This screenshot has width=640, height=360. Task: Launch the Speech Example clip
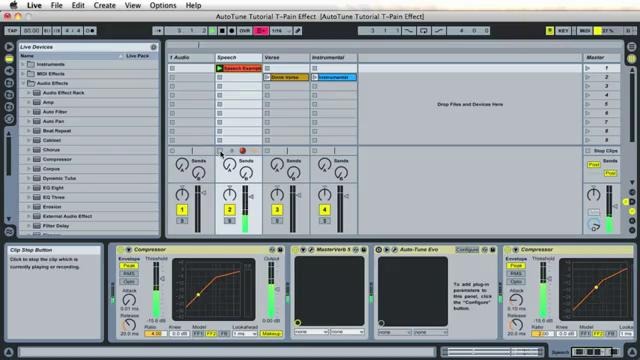[x=220, y=68]
